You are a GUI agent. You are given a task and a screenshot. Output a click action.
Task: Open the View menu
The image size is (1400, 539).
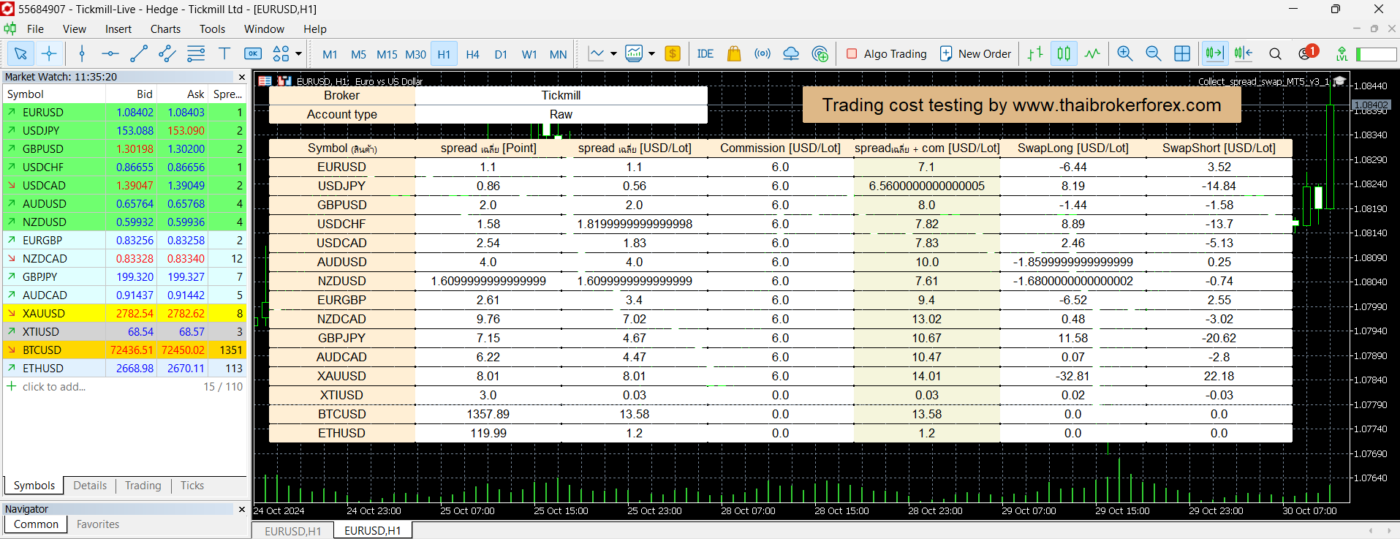(74, 29)
